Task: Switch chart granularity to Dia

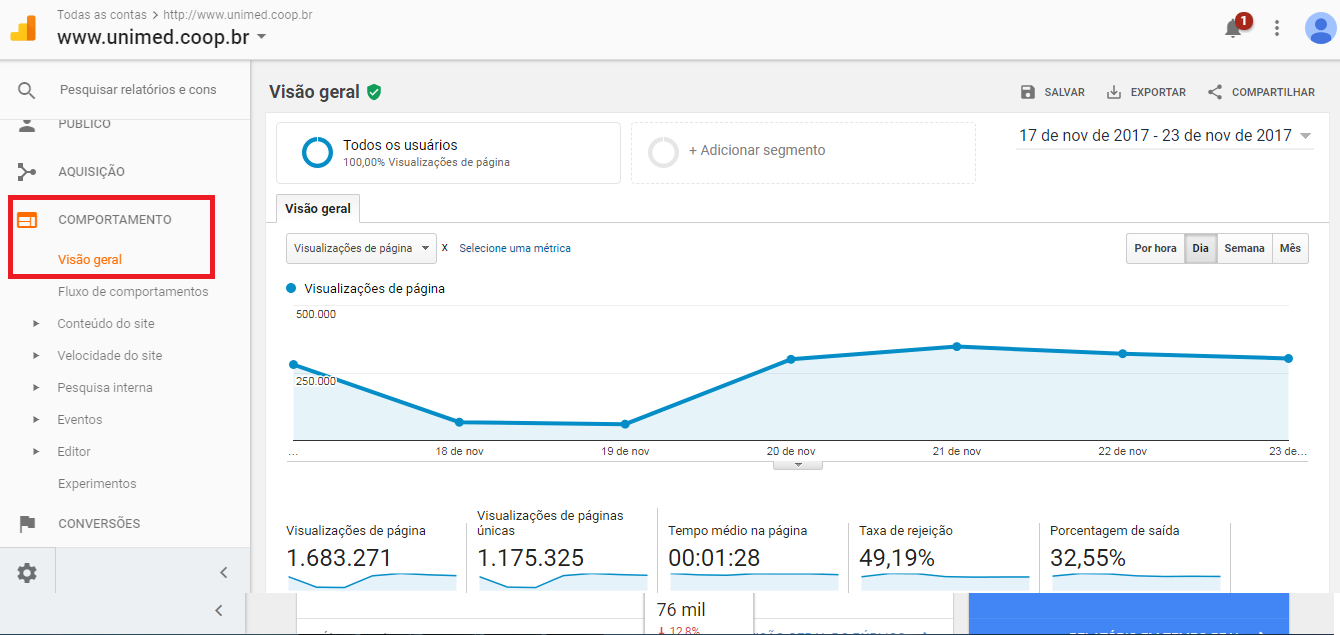Action: click(1201, 248)
